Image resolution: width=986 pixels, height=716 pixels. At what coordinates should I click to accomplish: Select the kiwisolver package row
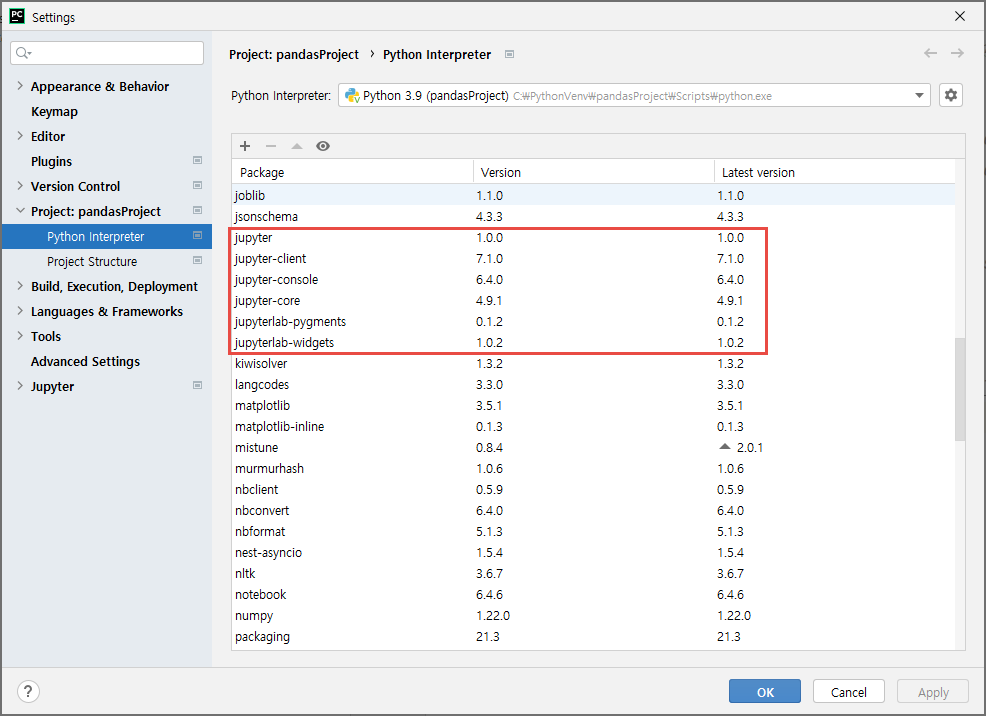(x=593, y=363)
